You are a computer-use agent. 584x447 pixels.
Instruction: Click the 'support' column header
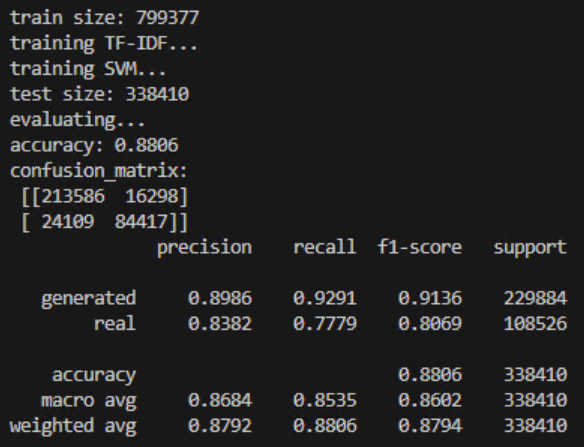click(x=530, y=248)
